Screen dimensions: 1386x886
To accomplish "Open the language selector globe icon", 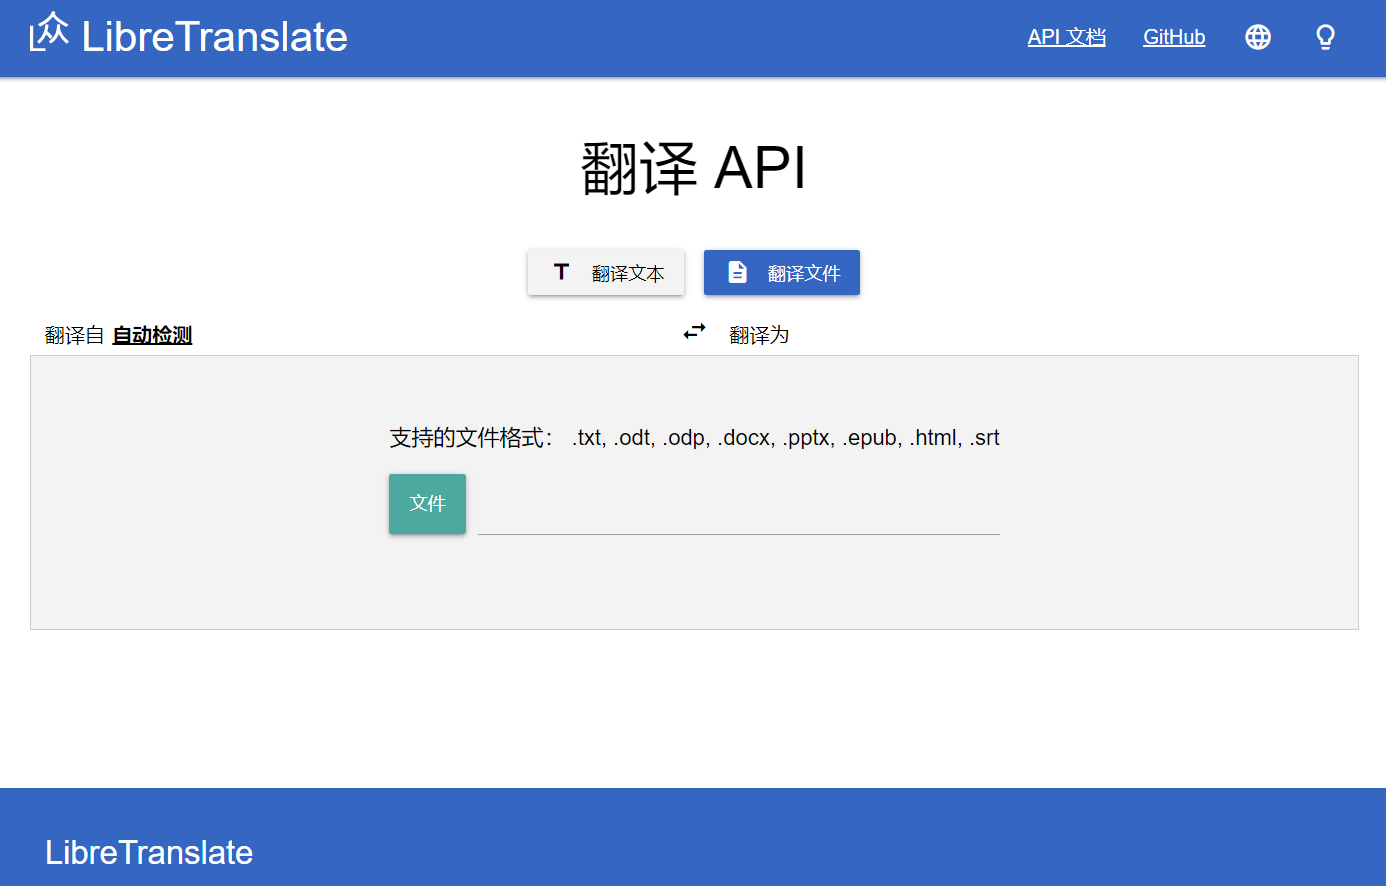I will point(1257,37).
